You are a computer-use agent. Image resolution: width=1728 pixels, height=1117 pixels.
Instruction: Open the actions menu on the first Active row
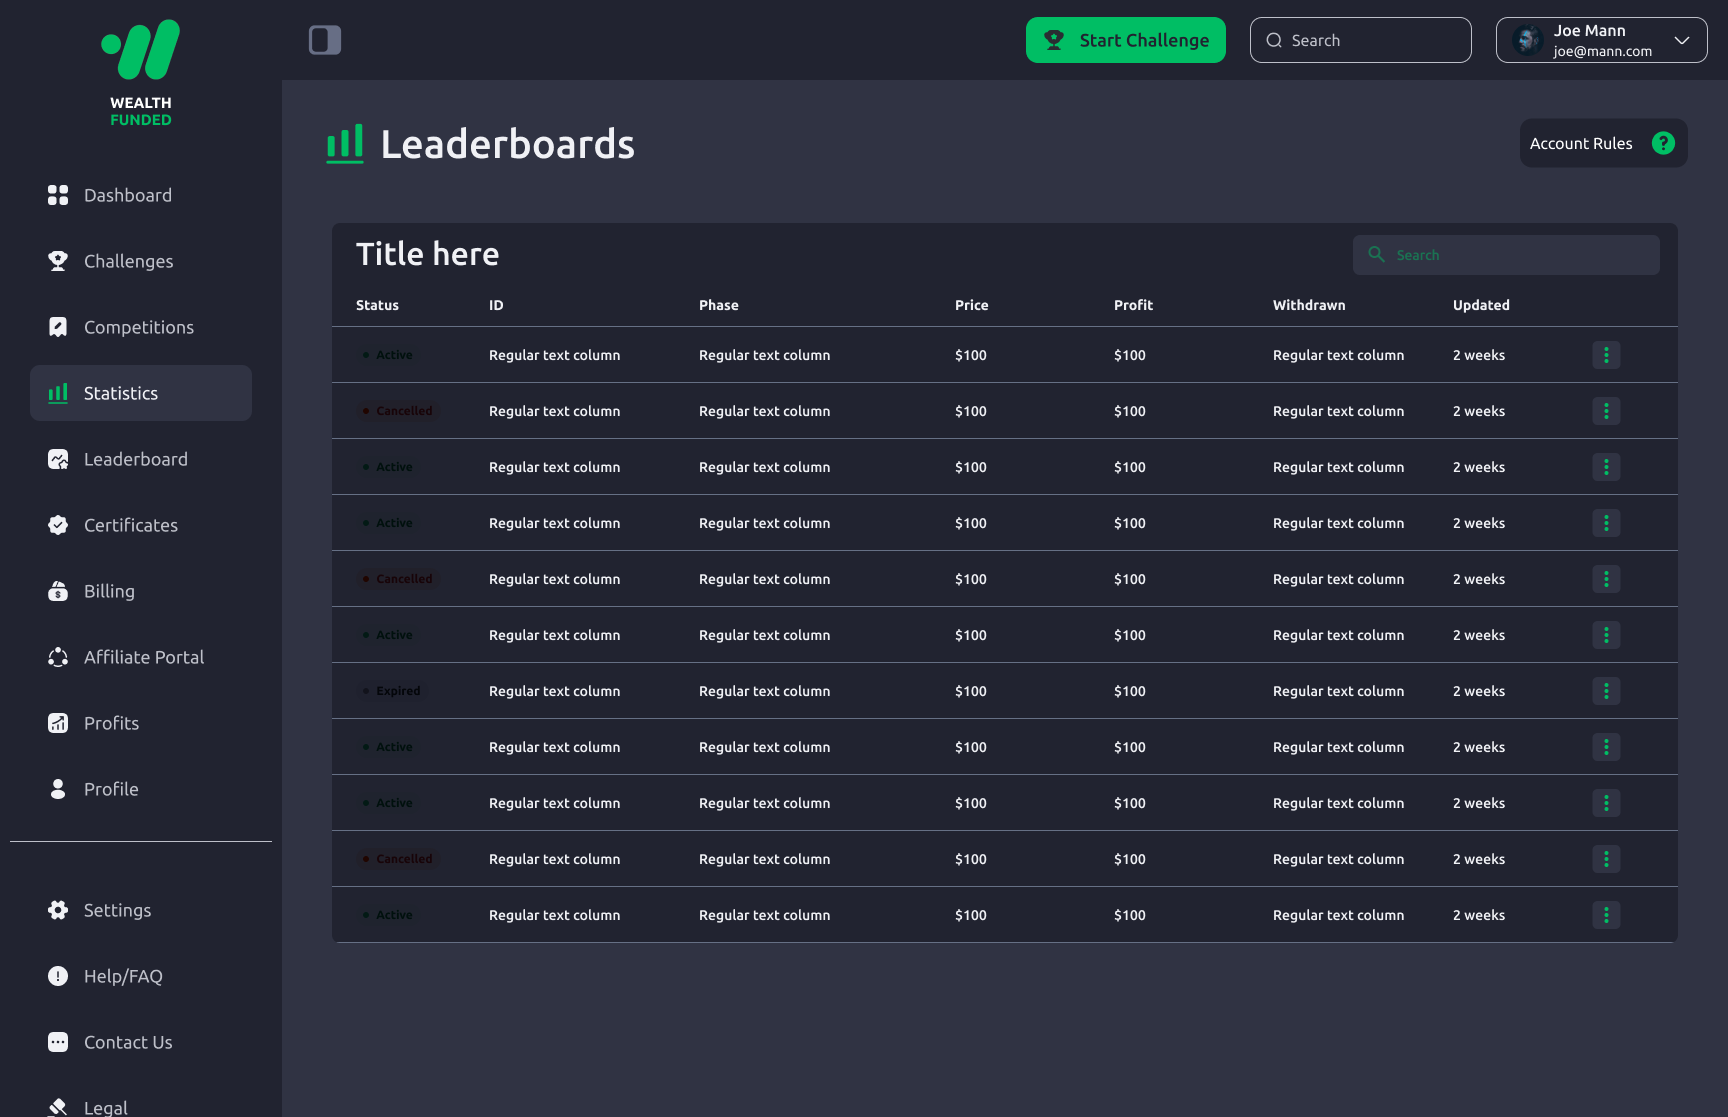coord(1606,354)
